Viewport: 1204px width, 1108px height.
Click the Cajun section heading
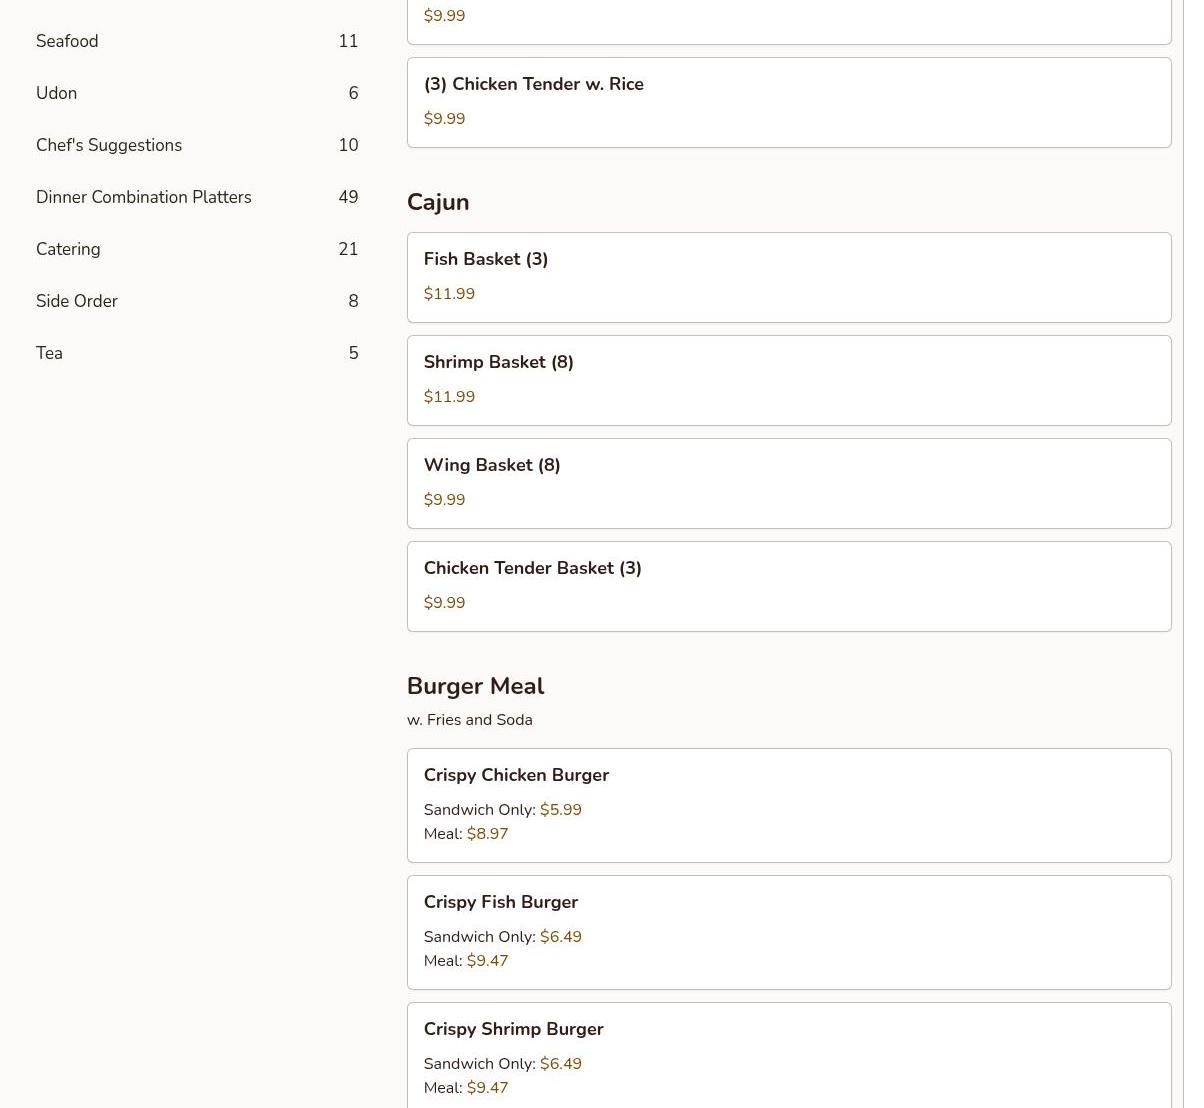[x=438, y=202]
